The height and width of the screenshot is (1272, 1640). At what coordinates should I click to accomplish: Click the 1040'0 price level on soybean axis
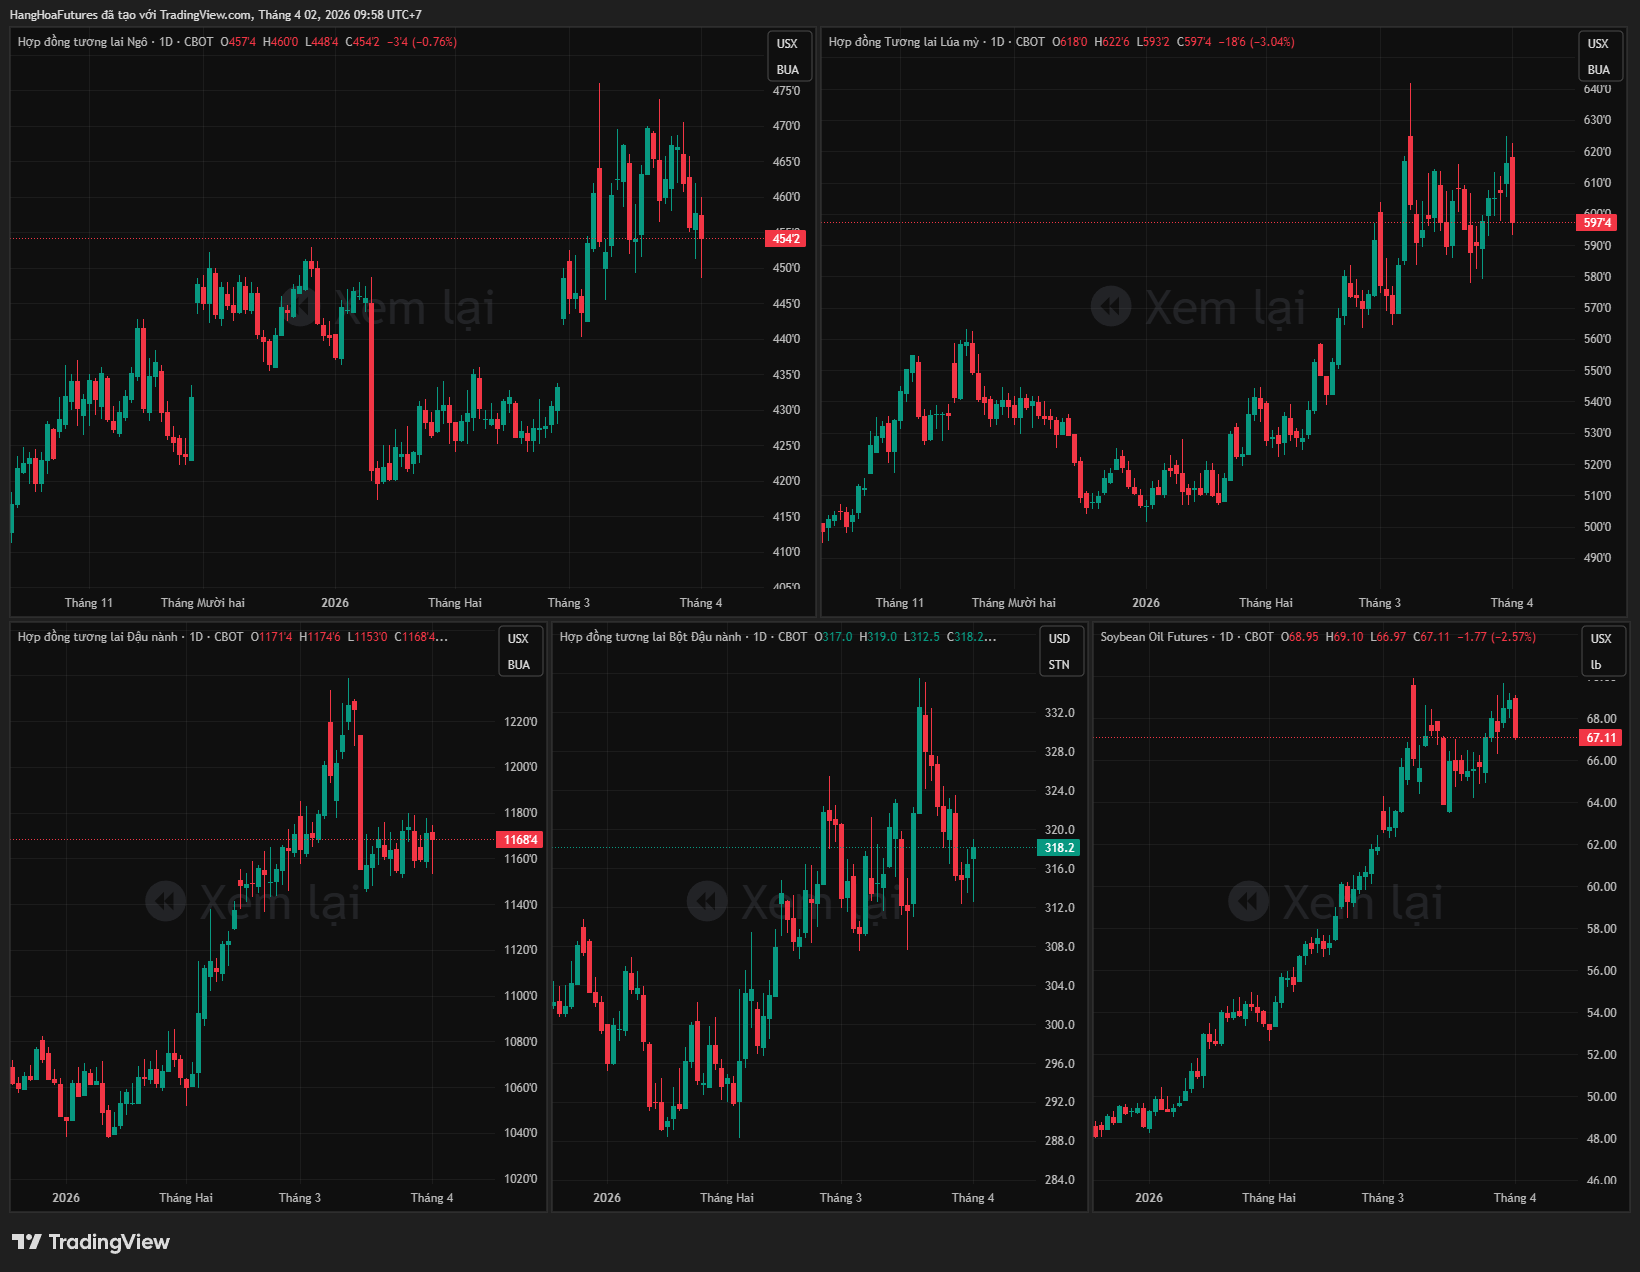click(x=521, y=1133)
